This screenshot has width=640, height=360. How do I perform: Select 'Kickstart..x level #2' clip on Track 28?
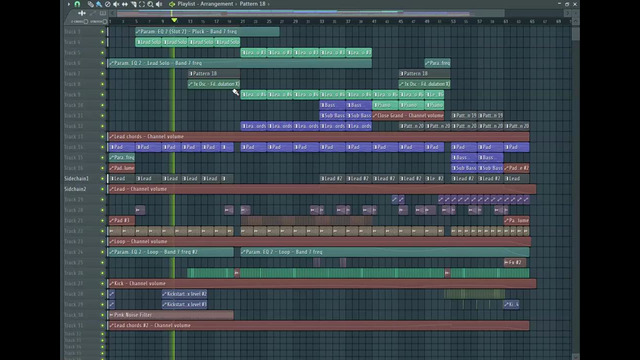184,294
